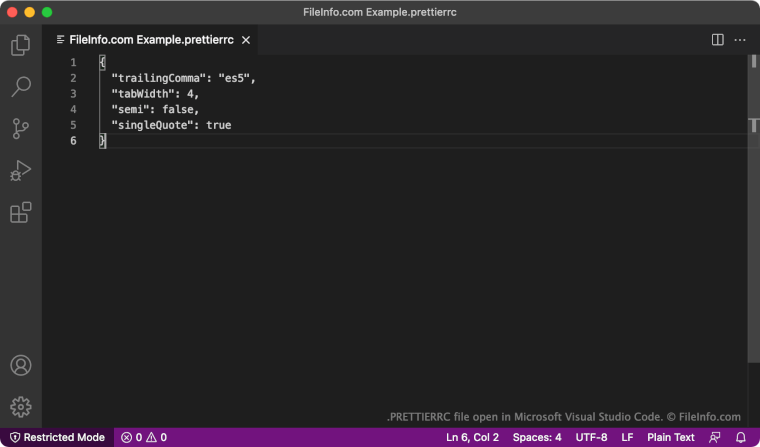Click the "trailingComma" key on line 2
The height and width of the screenshot is (447, 760).
(159, 78)
